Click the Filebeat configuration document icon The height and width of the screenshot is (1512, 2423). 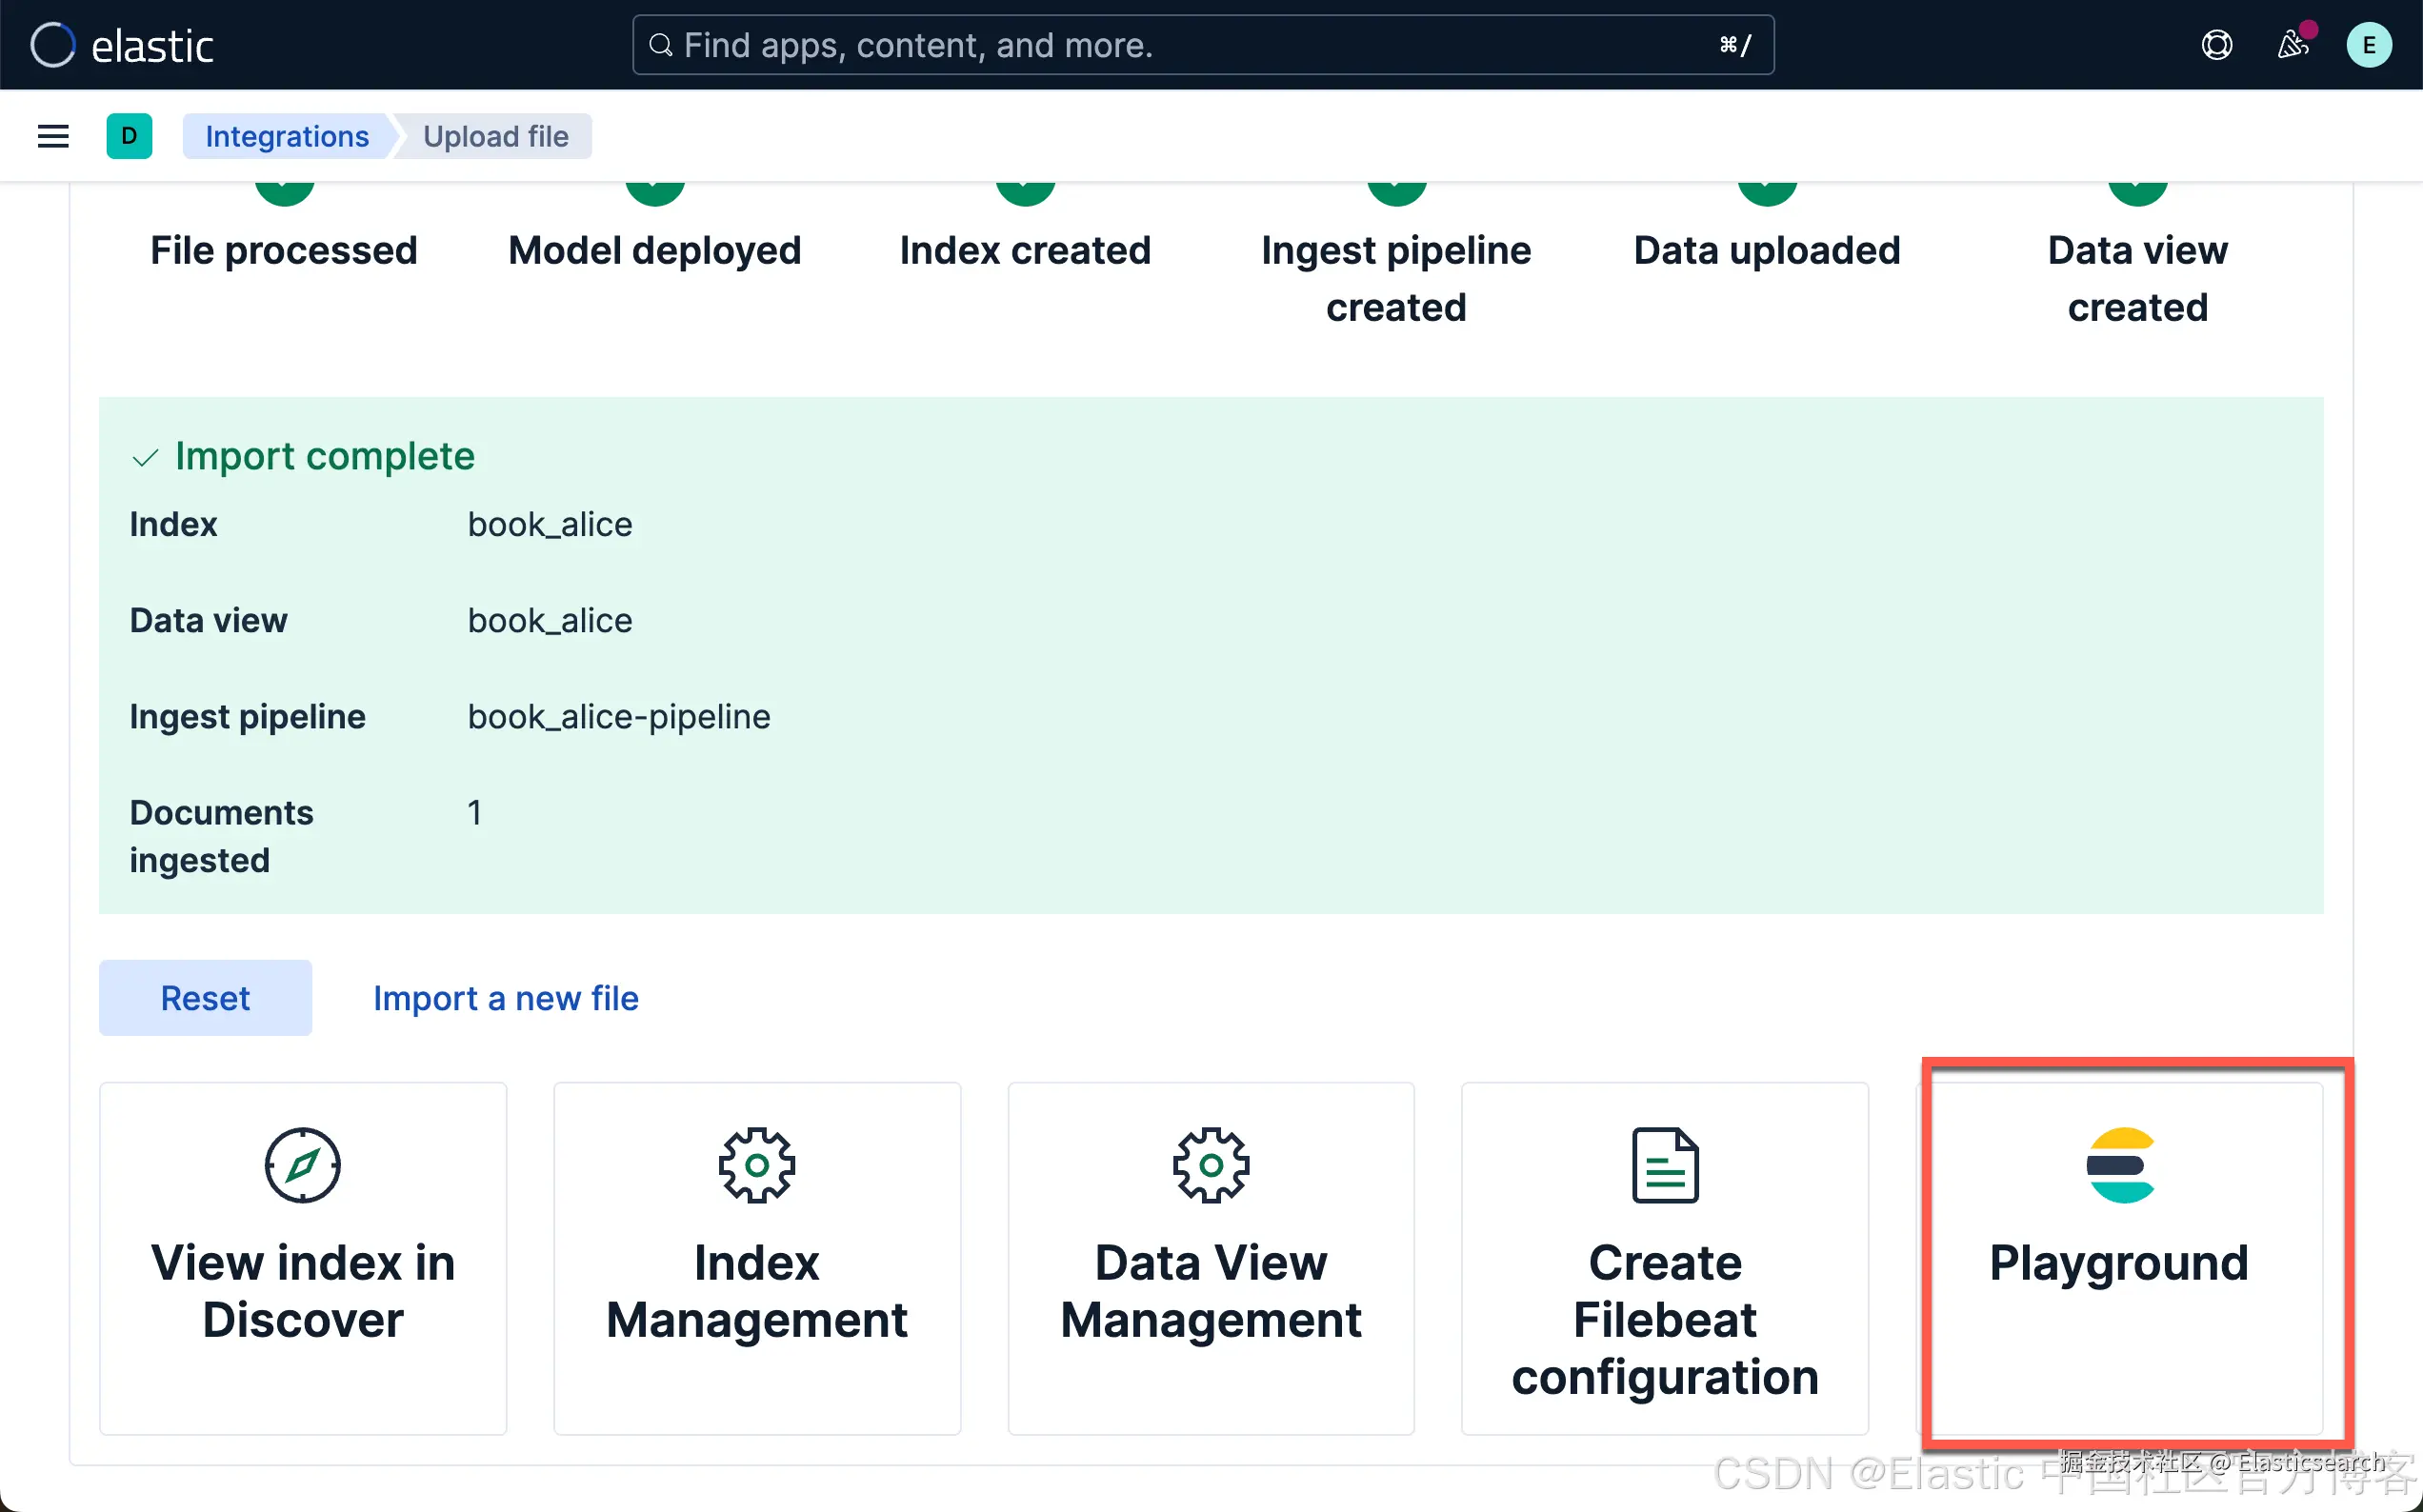[x=1664, y=1165]
